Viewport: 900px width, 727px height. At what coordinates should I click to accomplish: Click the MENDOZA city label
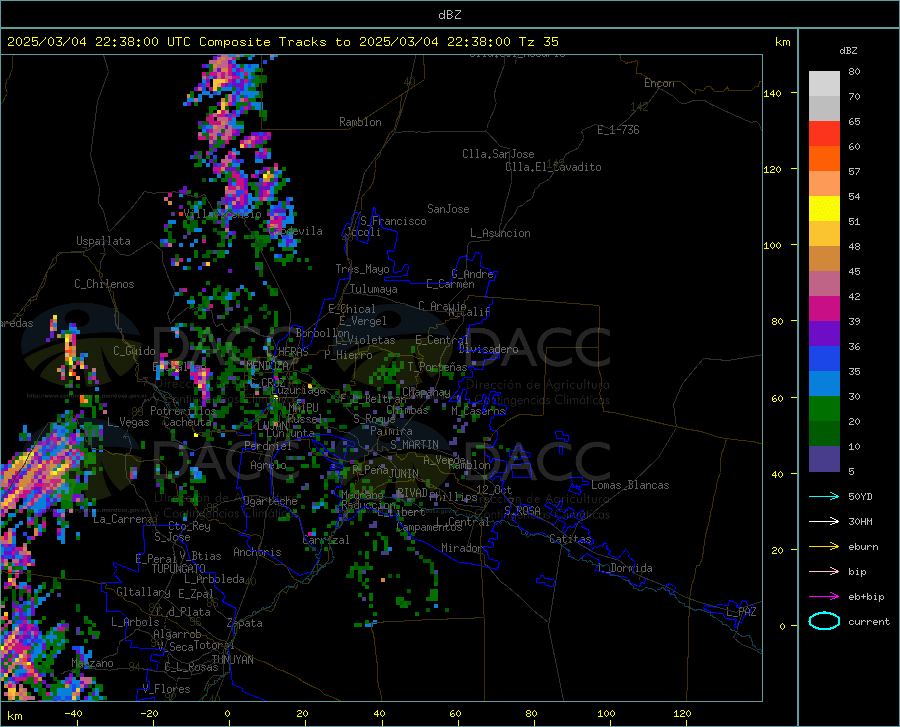coord(267,366)
